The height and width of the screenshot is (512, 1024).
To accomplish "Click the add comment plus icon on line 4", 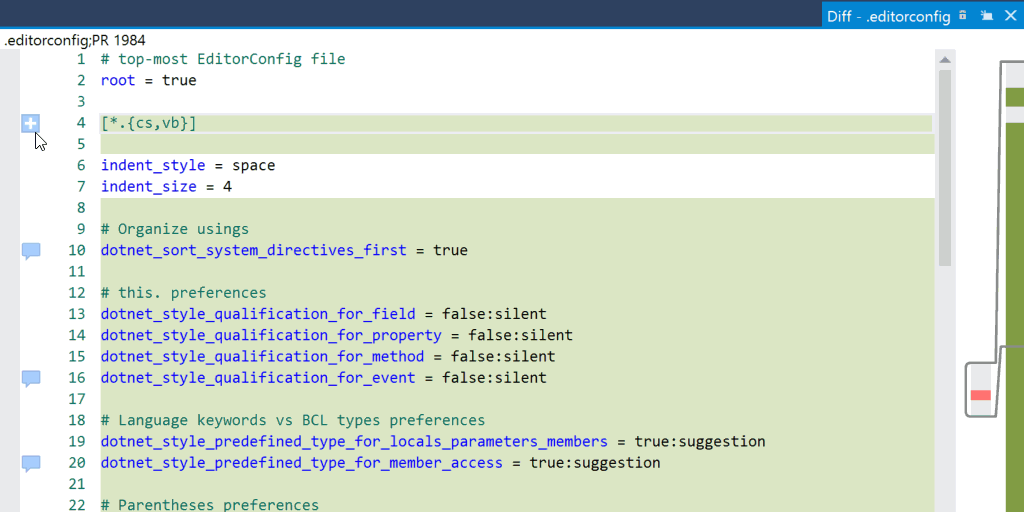I will [31, 123].
